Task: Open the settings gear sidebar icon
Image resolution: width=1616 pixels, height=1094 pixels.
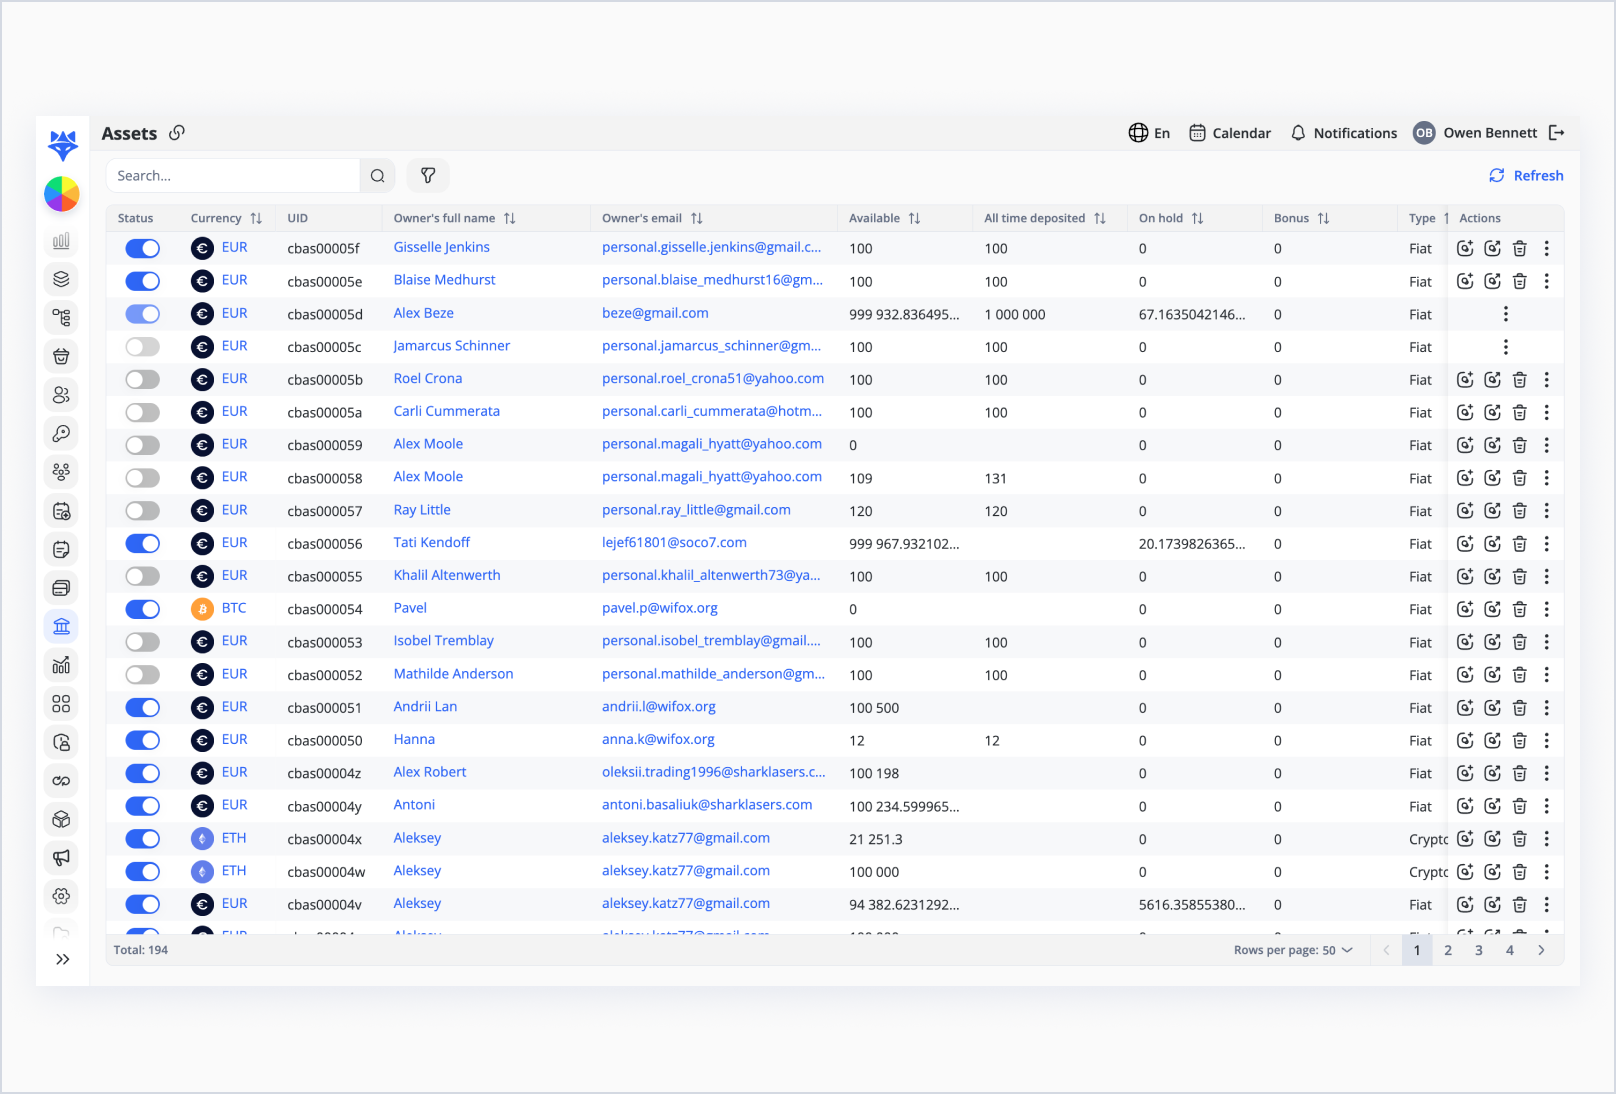Action: tap(61, 896)
